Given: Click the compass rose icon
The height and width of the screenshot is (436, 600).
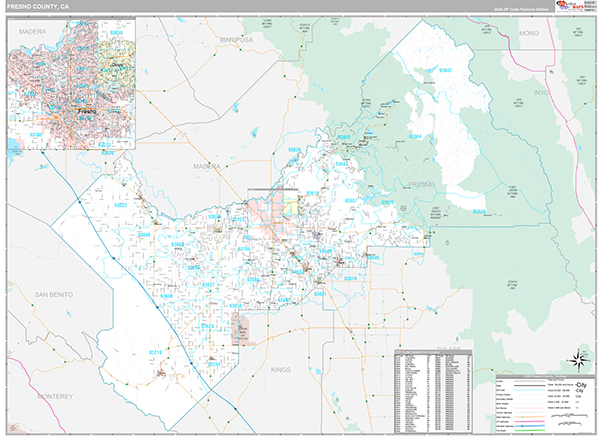Looking at the screenshot, I should (x=578, y=360).
